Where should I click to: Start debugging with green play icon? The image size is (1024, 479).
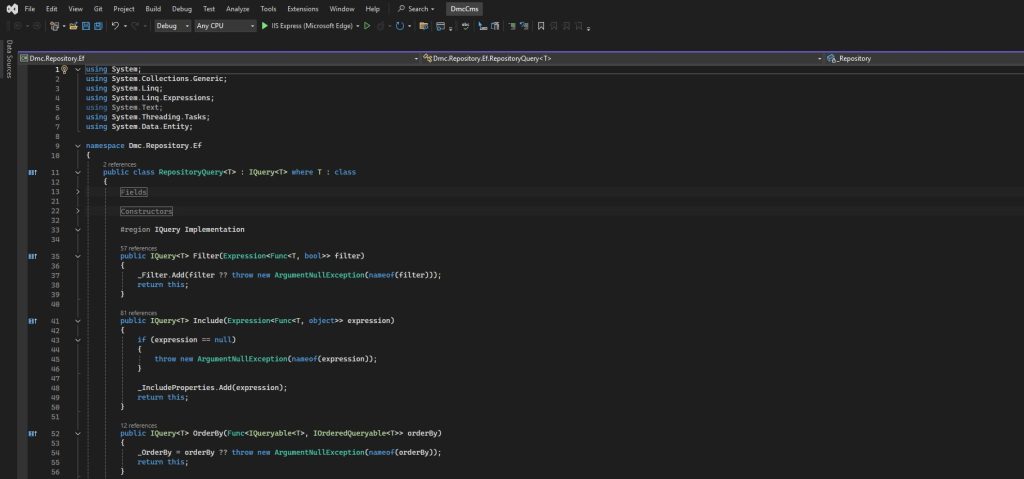(265, 26)
